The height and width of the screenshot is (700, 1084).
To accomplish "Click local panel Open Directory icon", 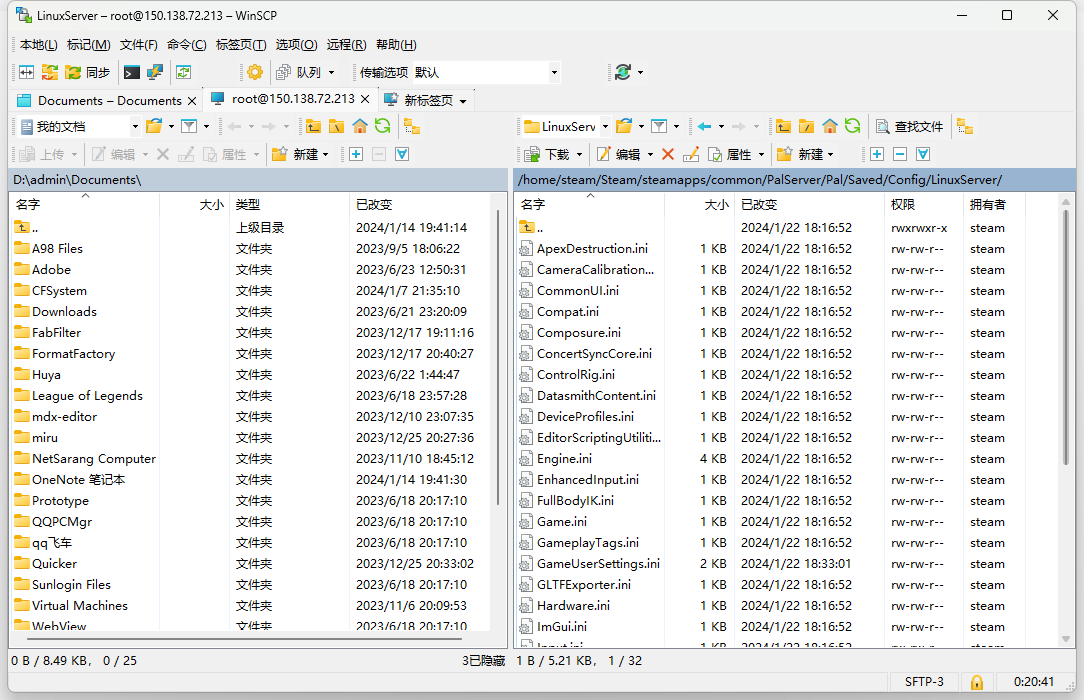I will [x=154, y=126].
